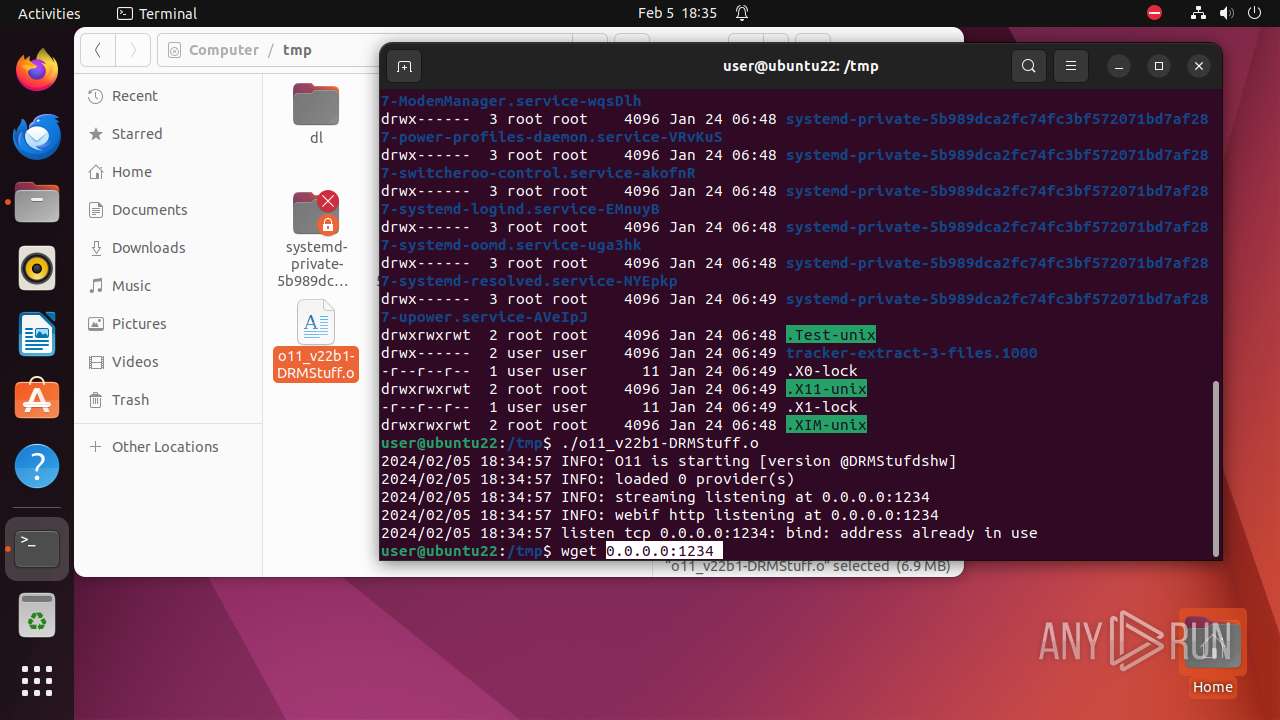Click the .X1-lock entry in Terminal
1280x720 pixels.
[x=822, y=407]
